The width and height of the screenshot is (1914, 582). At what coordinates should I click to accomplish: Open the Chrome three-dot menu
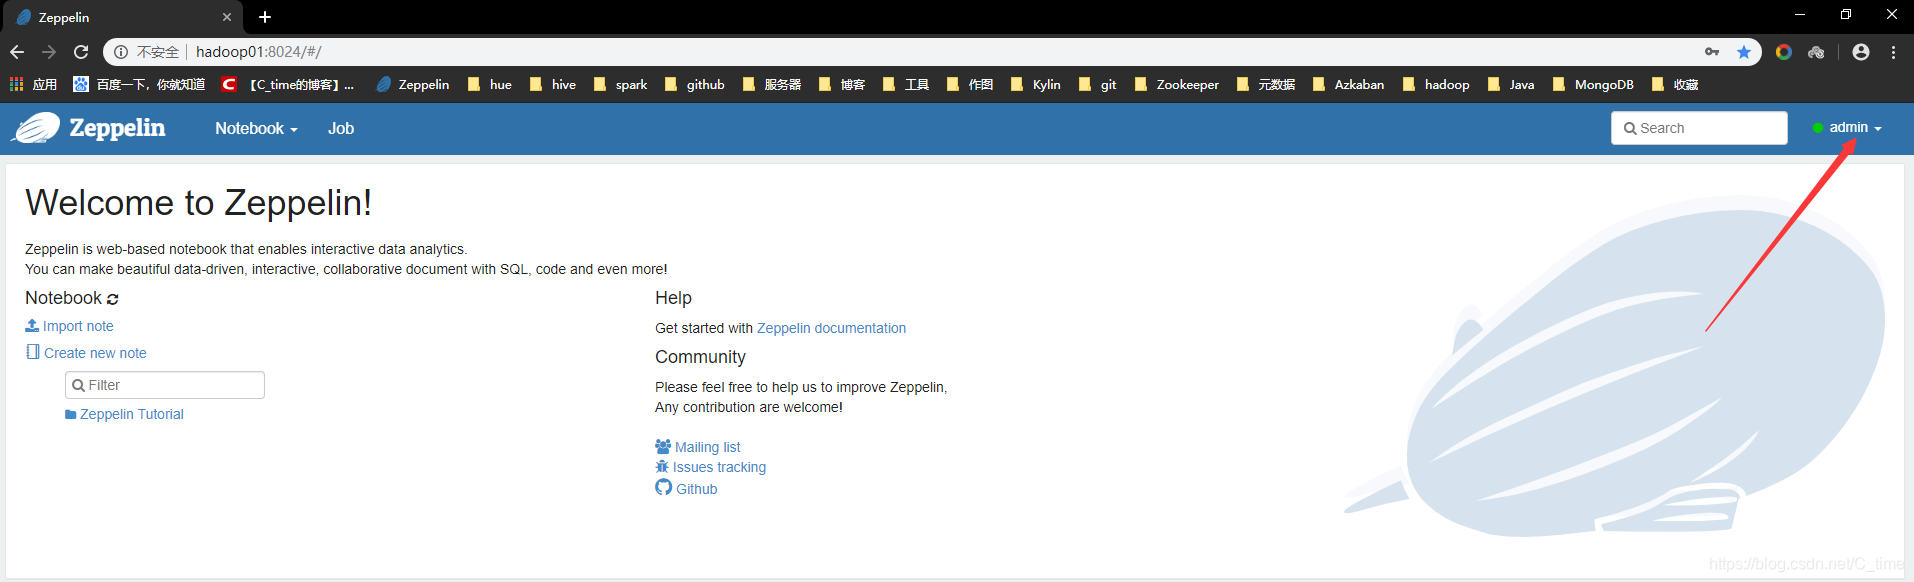point(1893,52)
